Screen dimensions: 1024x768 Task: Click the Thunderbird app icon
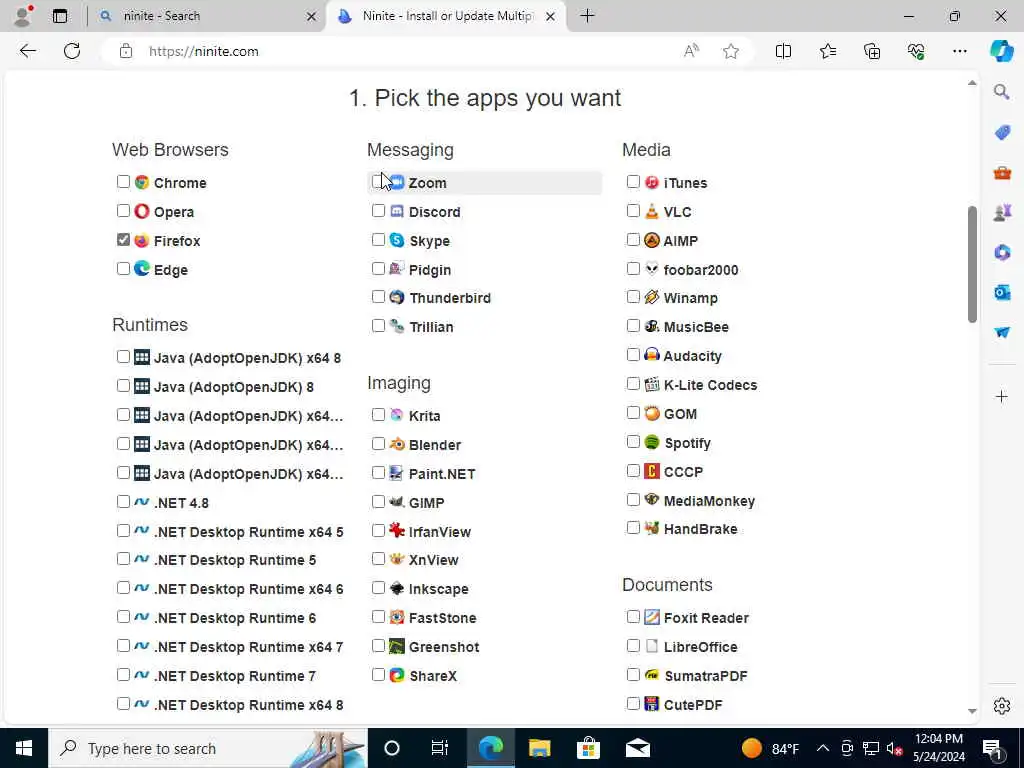click(397, 297)
